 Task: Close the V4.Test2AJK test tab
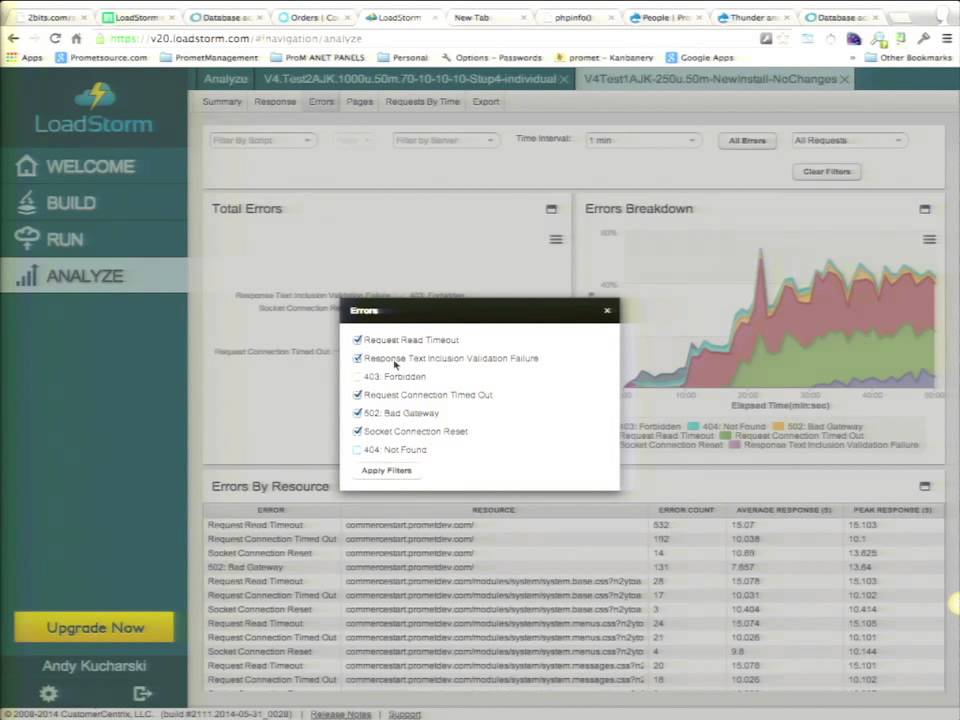coord(564,79)
